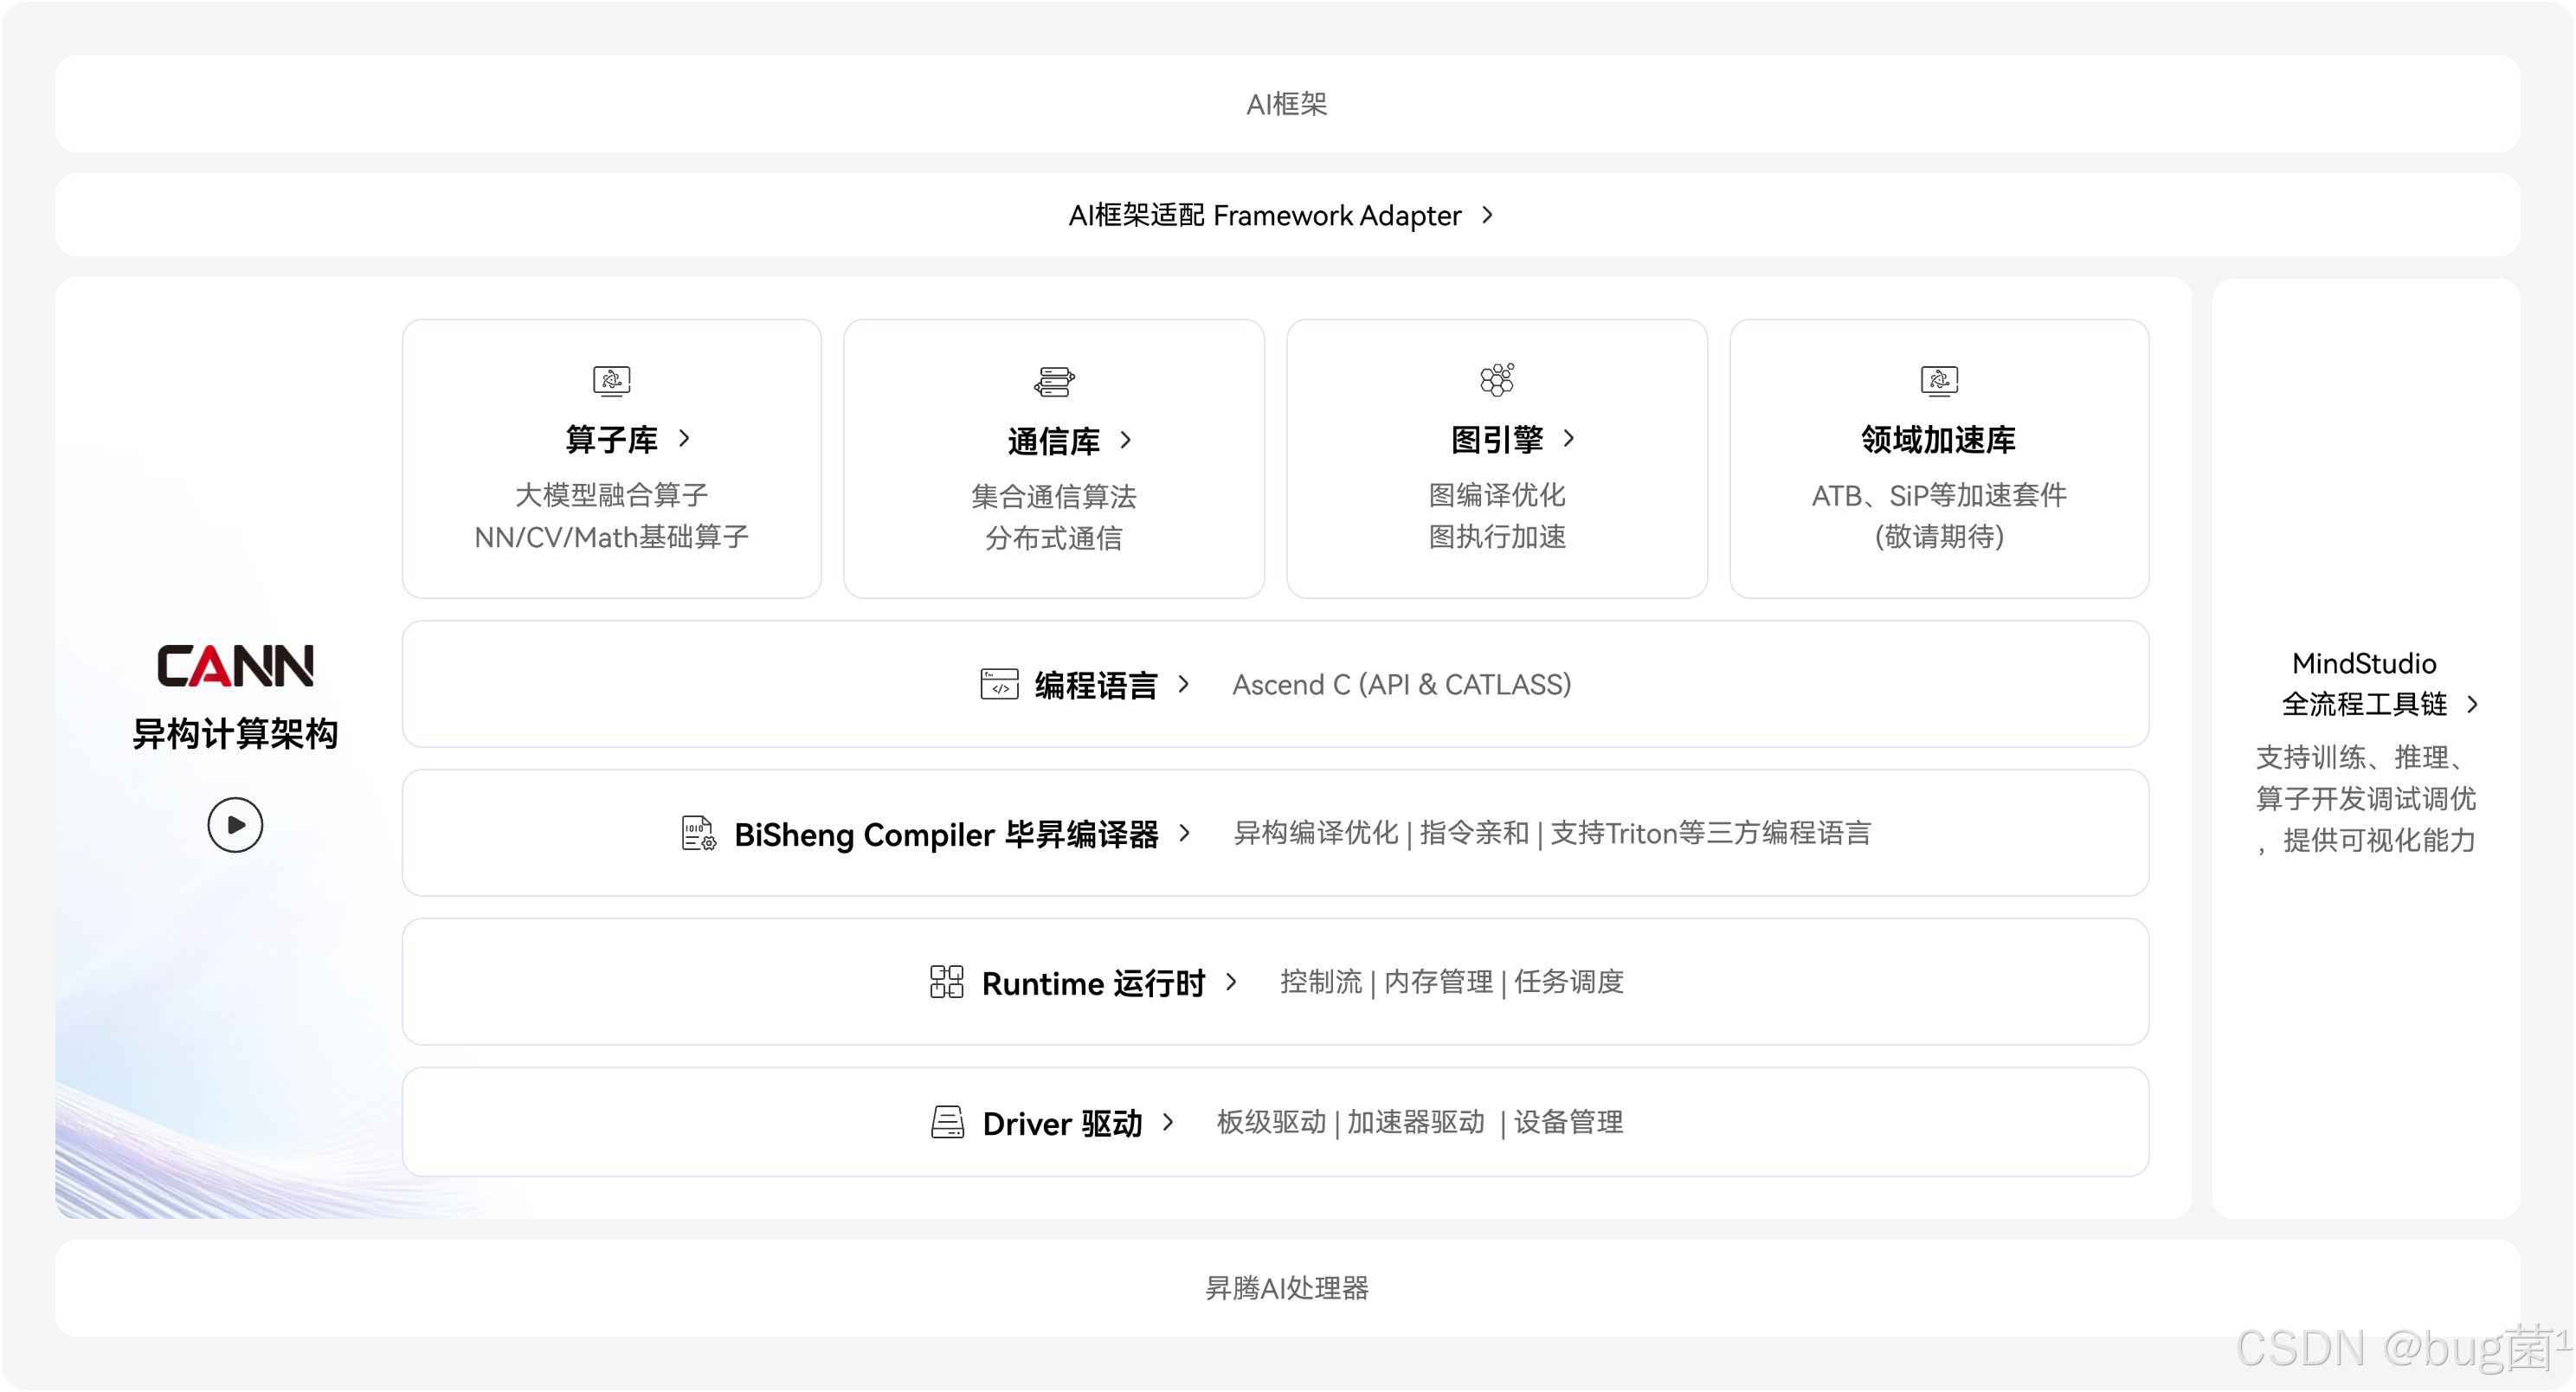The height and width of the screenshot is (1392, 2576).
Task: Click the BiSheng Compiler document icon
Action: click(698, 833)
